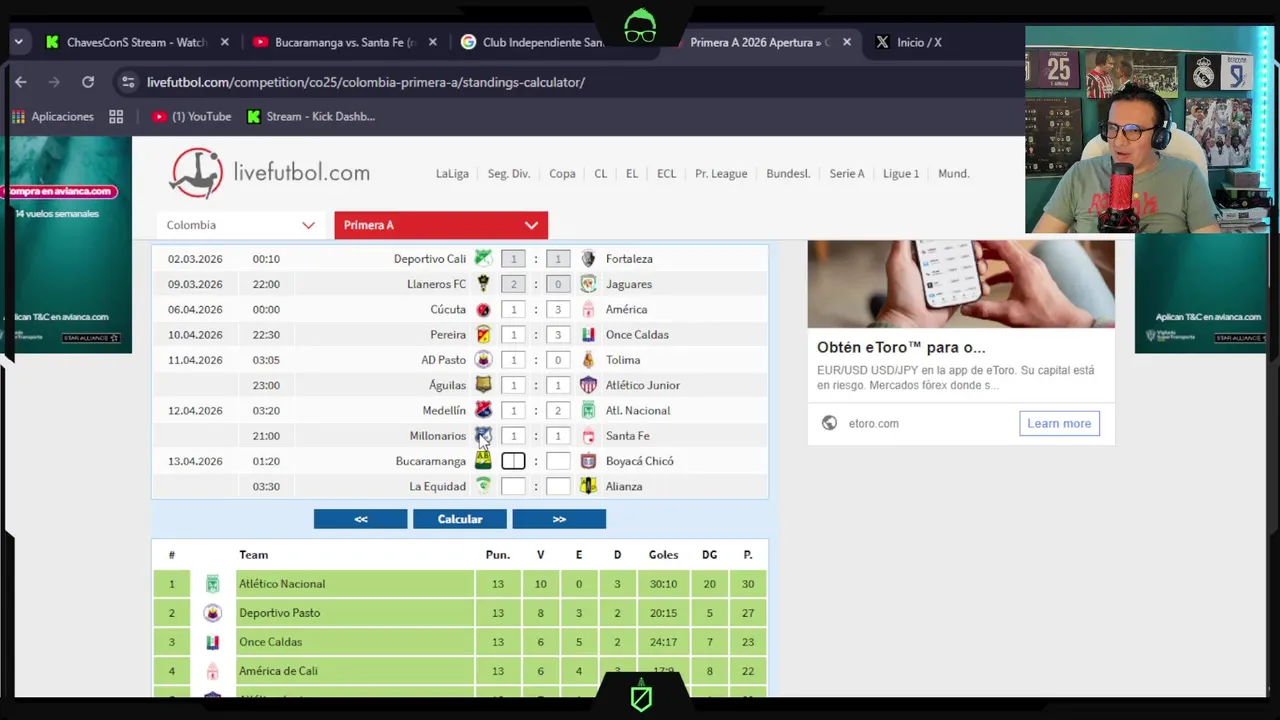
Task: Click the Fortaleza crest icon
Action: pyautogui.click(x=588, y=258)
